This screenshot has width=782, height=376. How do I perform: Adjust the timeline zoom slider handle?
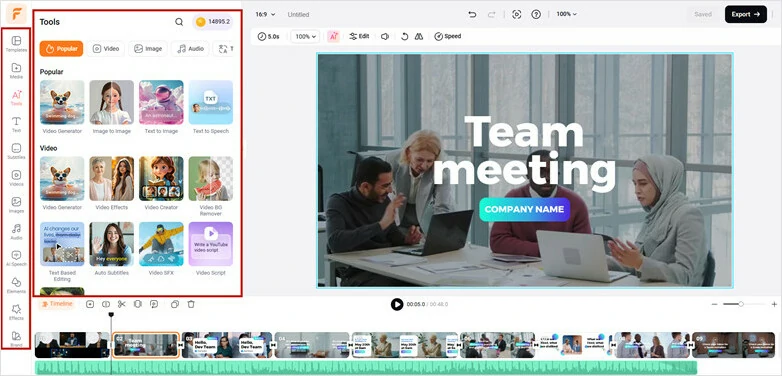[741, 304]
